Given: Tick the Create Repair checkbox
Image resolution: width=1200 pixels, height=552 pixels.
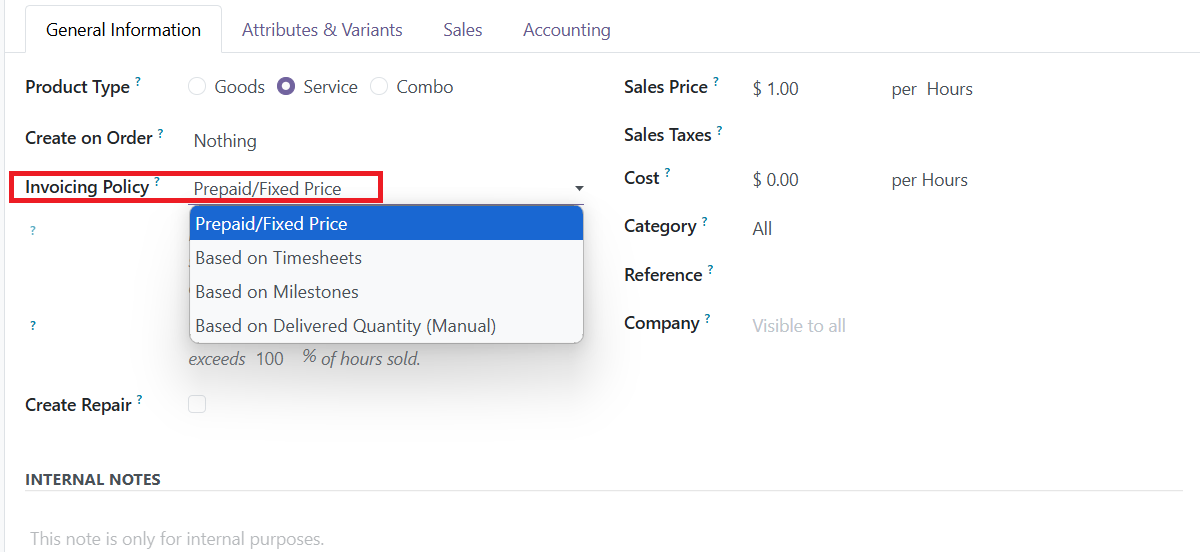Looking at the screenshot, I should (197, 404).
